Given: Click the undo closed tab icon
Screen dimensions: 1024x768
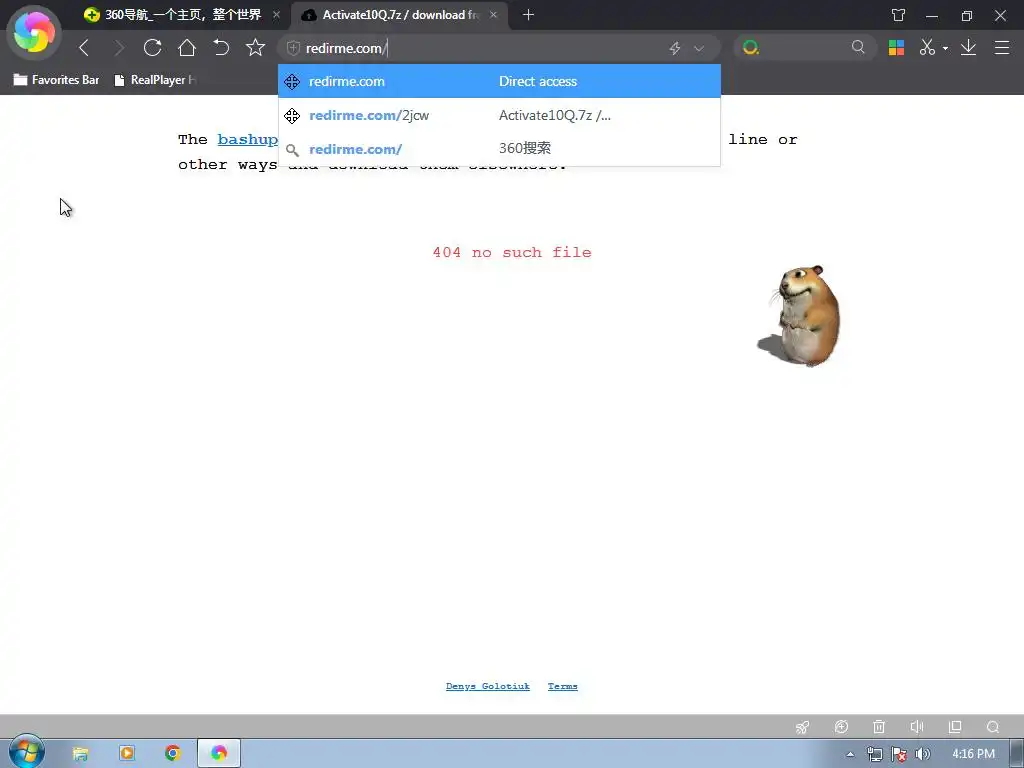Looking at the screenshot, I should coord(221,48).
